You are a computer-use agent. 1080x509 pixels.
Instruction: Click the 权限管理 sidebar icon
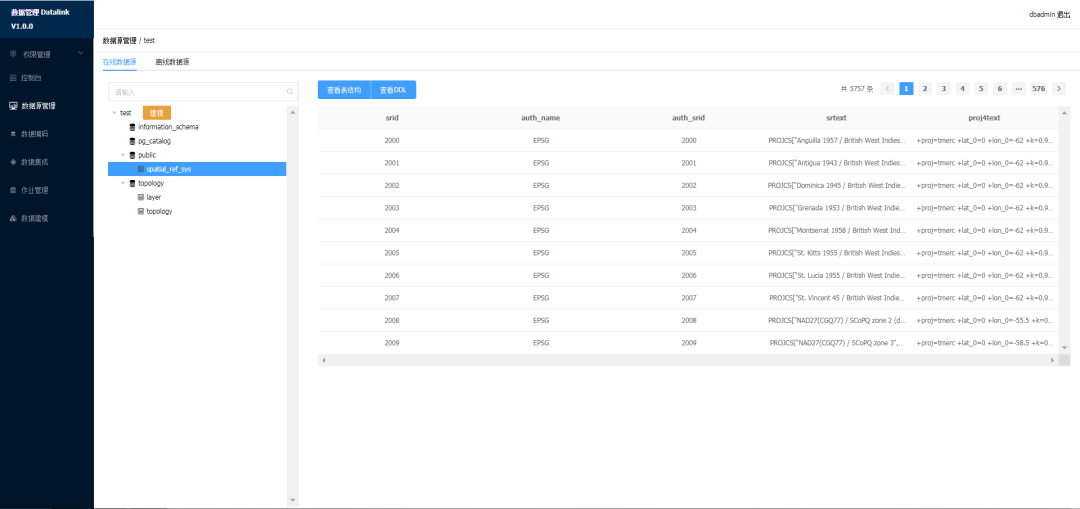pos(12,54)
